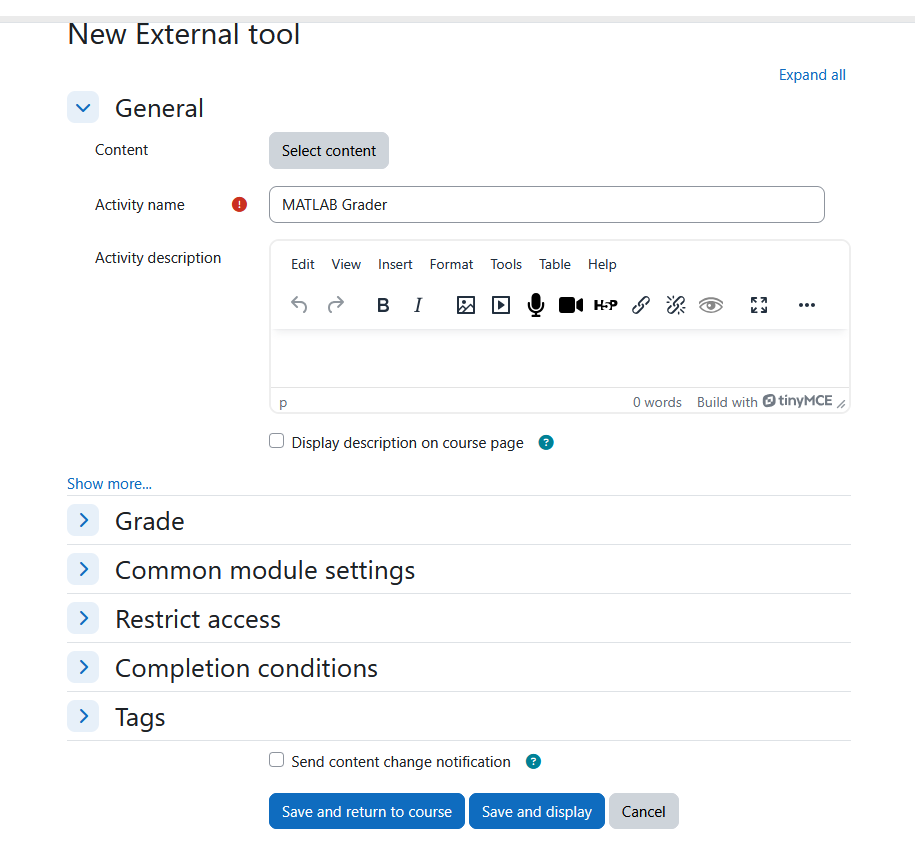This screenshot has height=841, width=915.
Task: Click Save and display button
Action: pyautogui.click(x=537, y=811)
